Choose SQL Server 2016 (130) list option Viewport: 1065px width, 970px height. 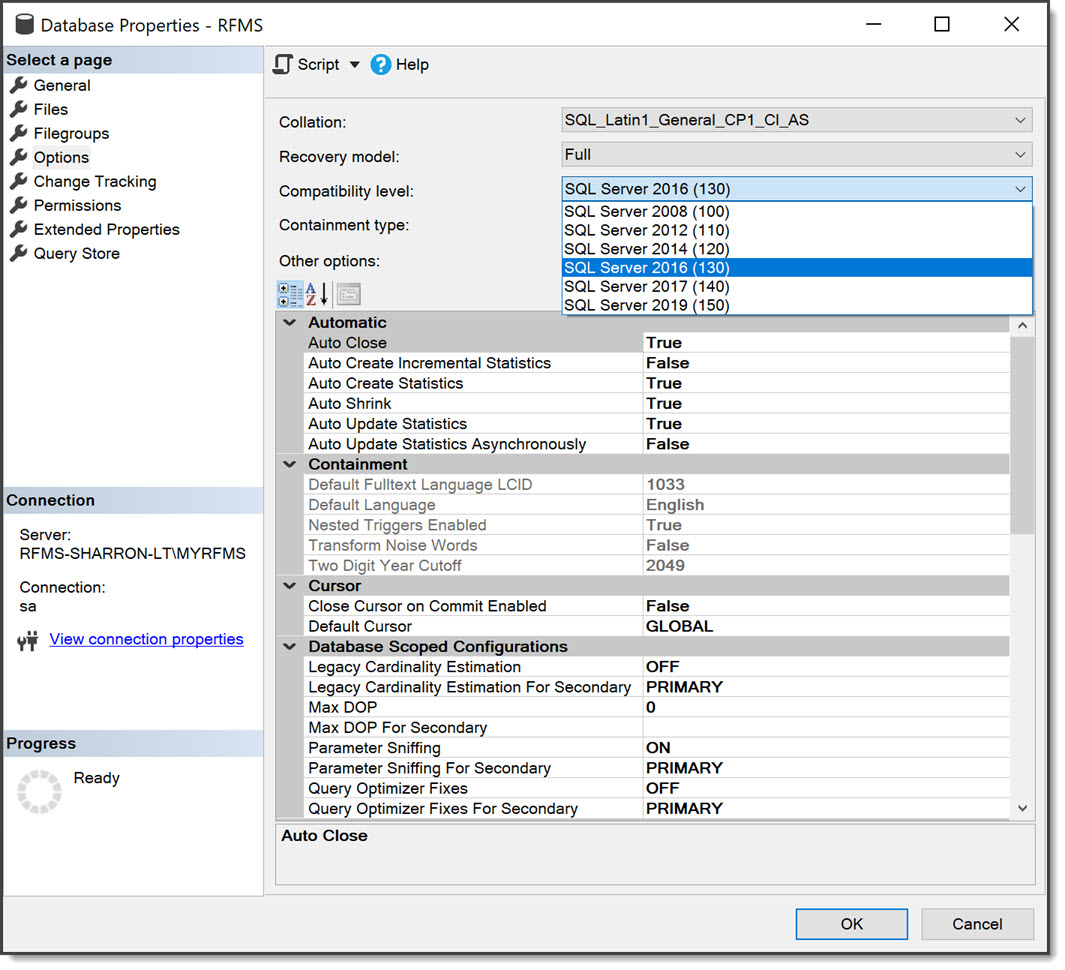click(797, 268)
